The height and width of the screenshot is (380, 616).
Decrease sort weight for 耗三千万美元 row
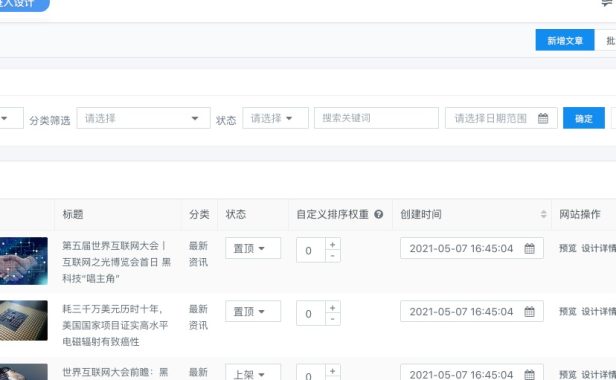(x=333, y=319)
